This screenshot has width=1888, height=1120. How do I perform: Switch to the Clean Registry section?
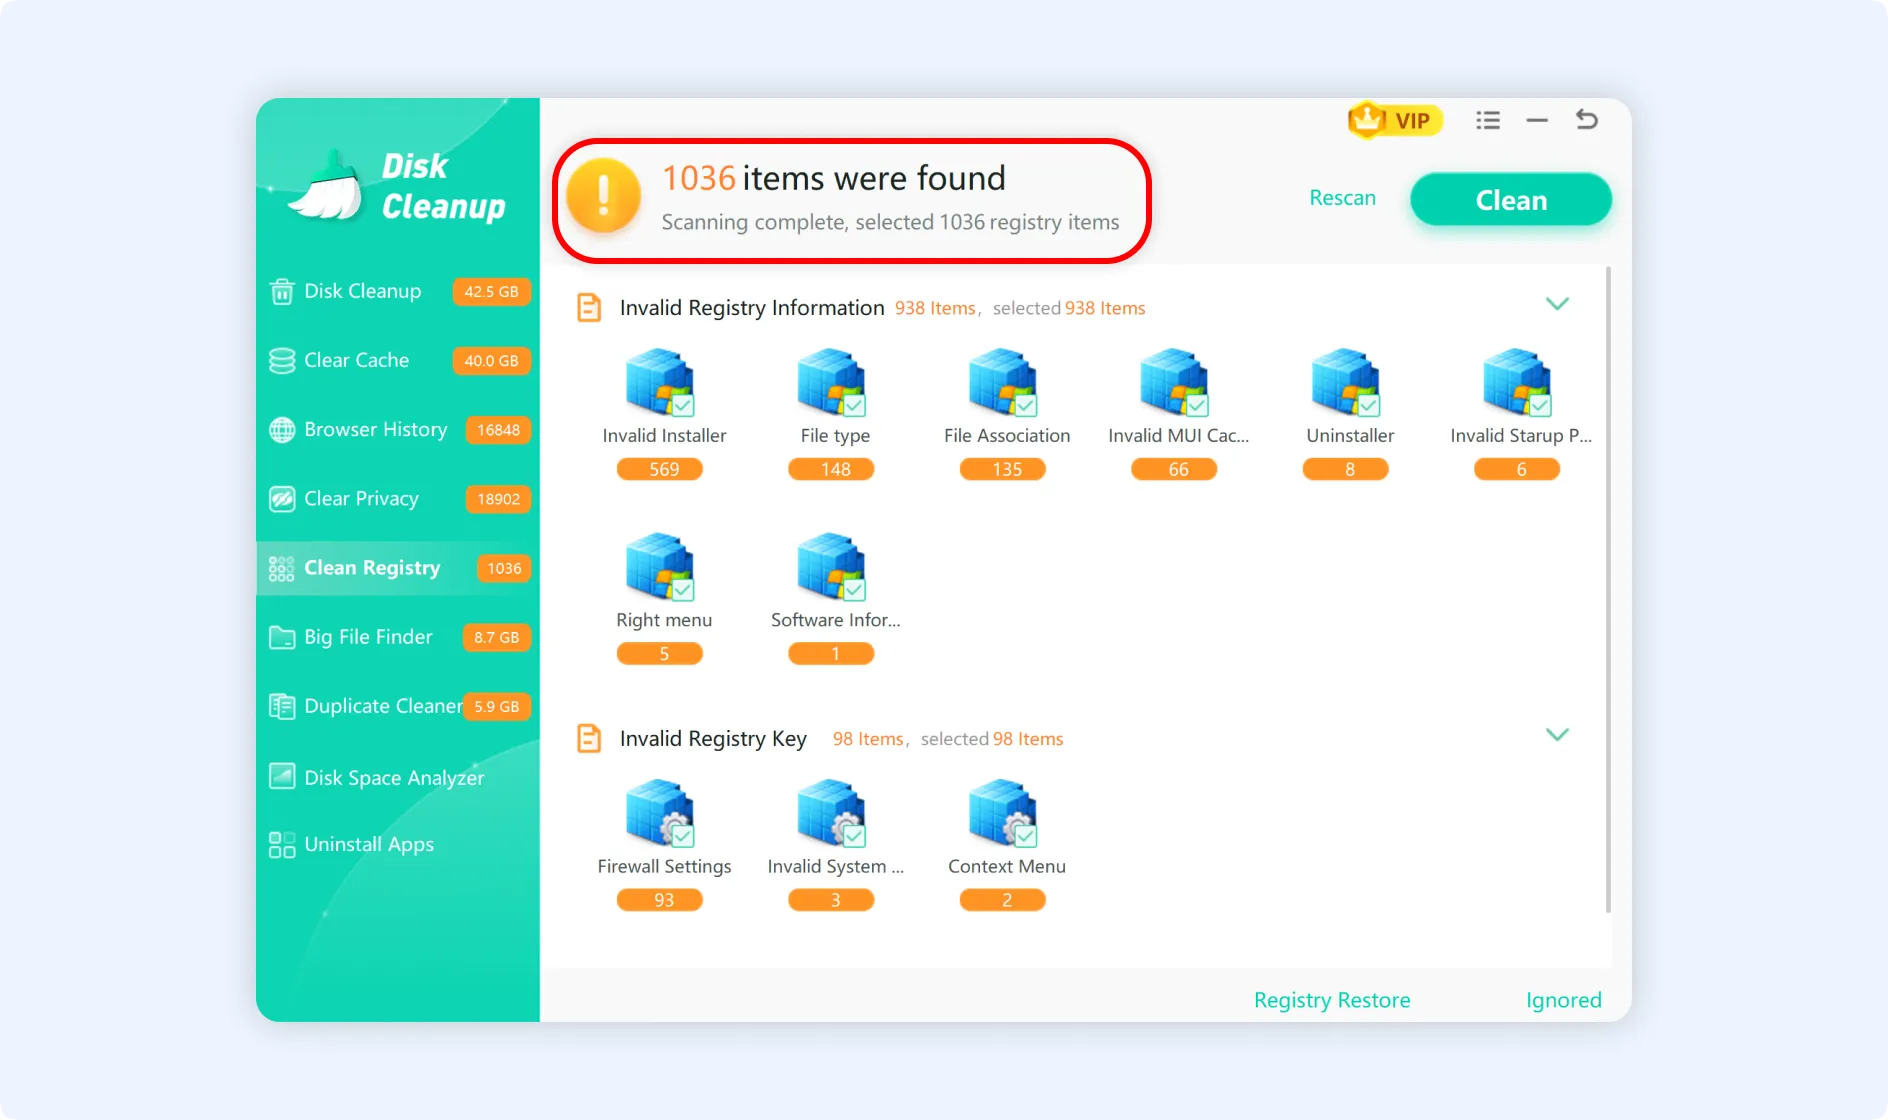pyautogui.click(x=371, y=568)
